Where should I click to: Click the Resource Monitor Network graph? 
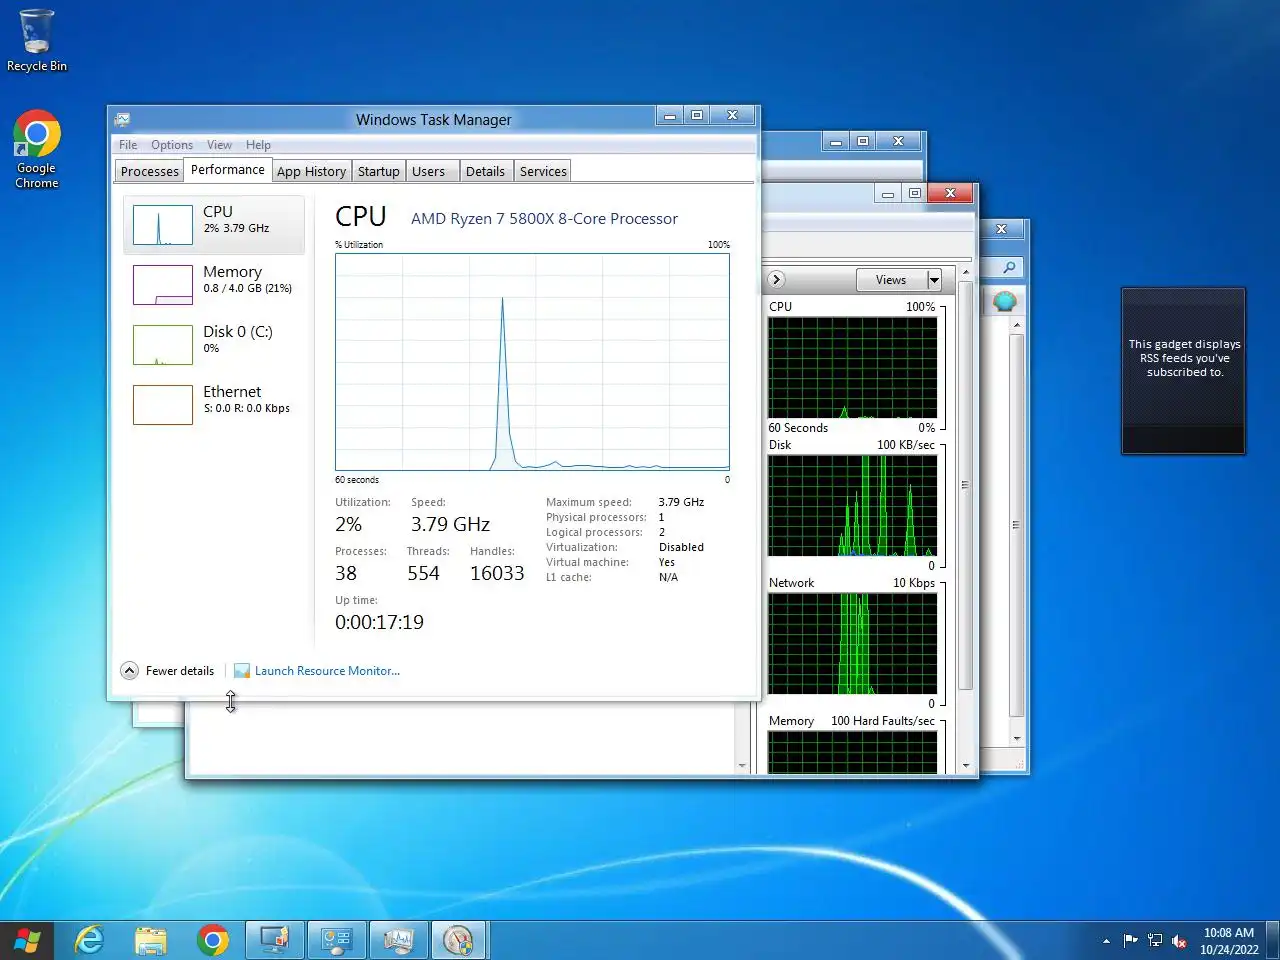(853, 644)
